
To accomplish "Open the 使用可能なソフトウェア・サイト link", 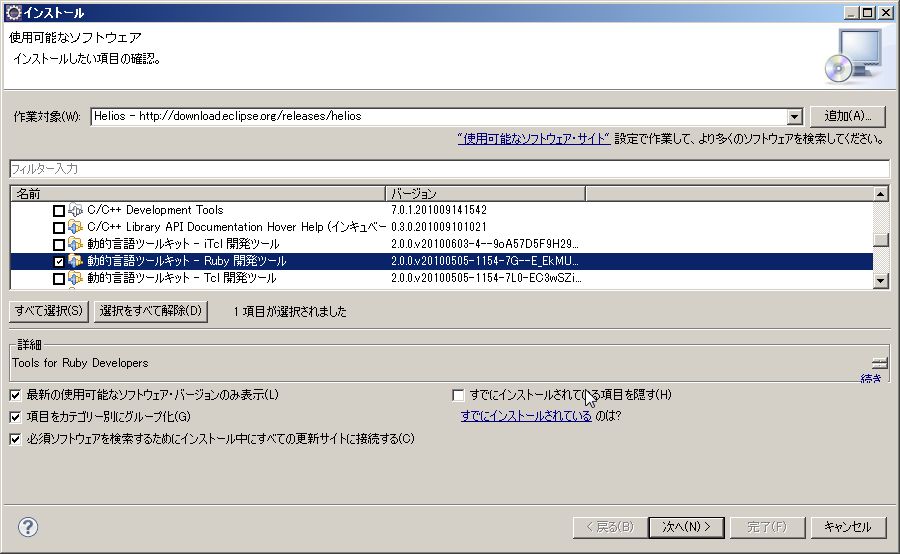I will click(x=534, y=139).
